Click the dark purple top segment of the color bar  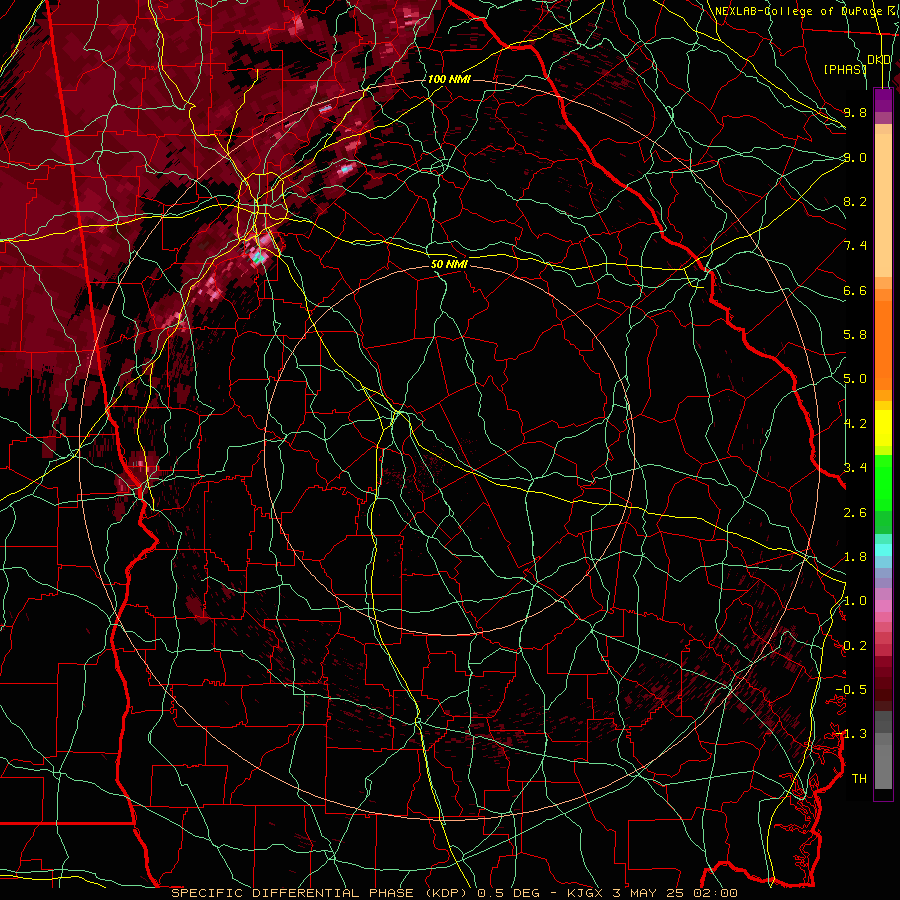883,100
